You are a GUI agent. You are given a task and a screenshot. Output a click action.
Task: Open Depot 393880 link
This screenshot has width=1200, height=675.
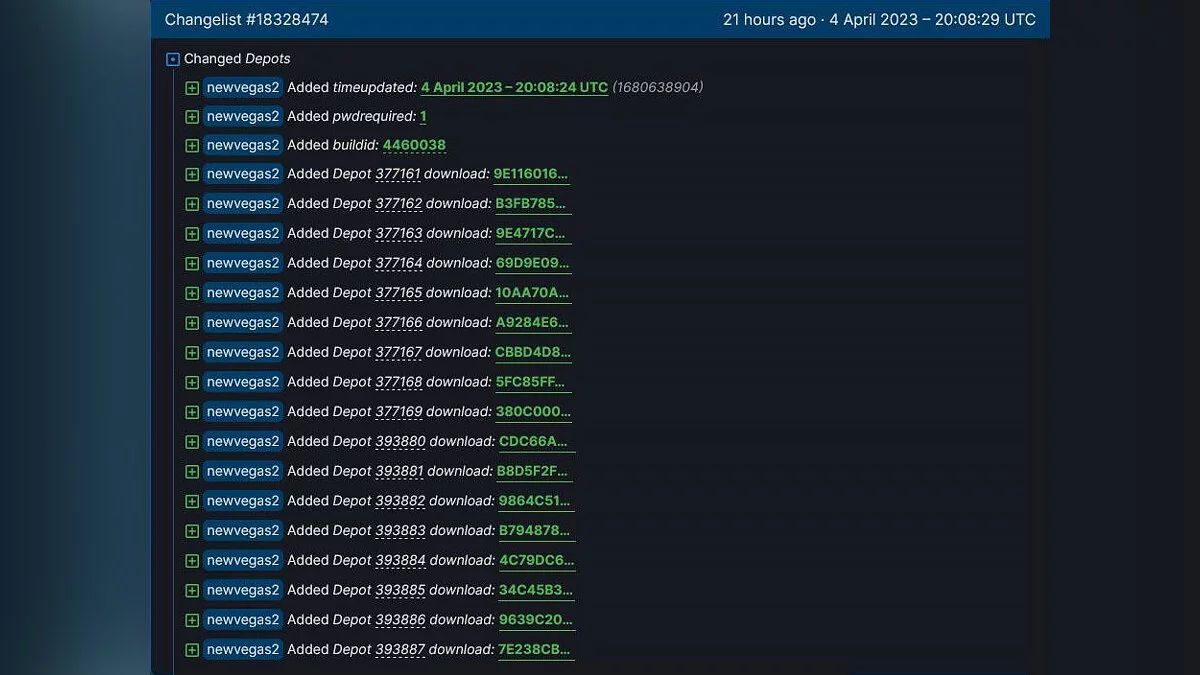pyautogui.click(x=400, y=441)
